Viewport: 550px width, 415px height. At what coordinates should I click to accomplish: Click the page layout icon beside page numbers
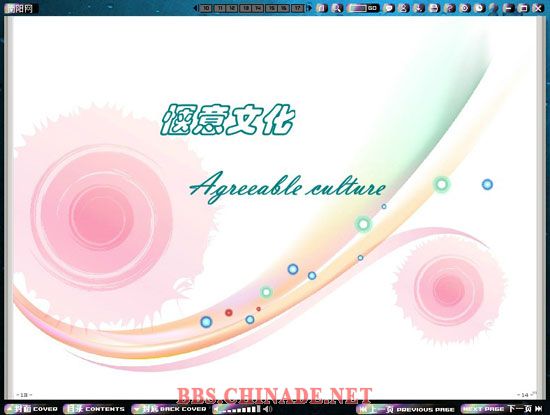coord(321,8)
